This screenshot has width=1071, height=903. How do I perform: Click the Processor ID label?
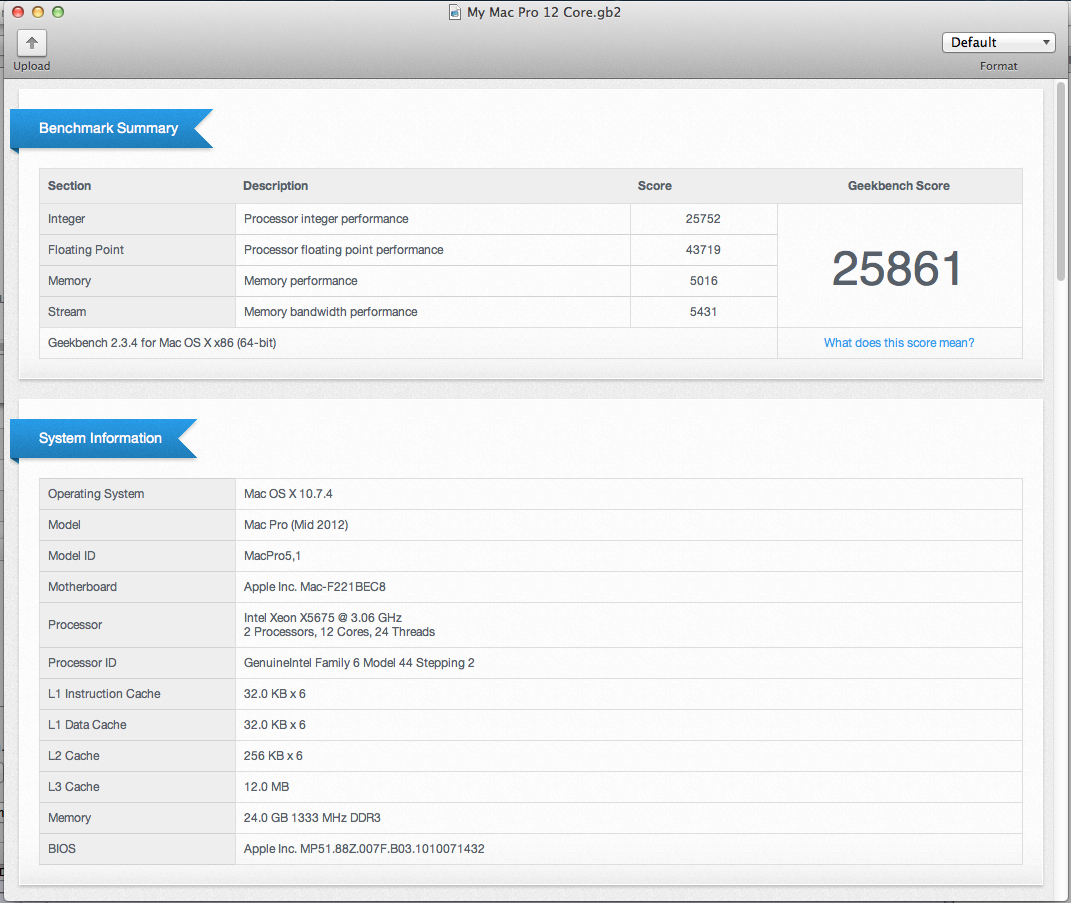point(82,663)
